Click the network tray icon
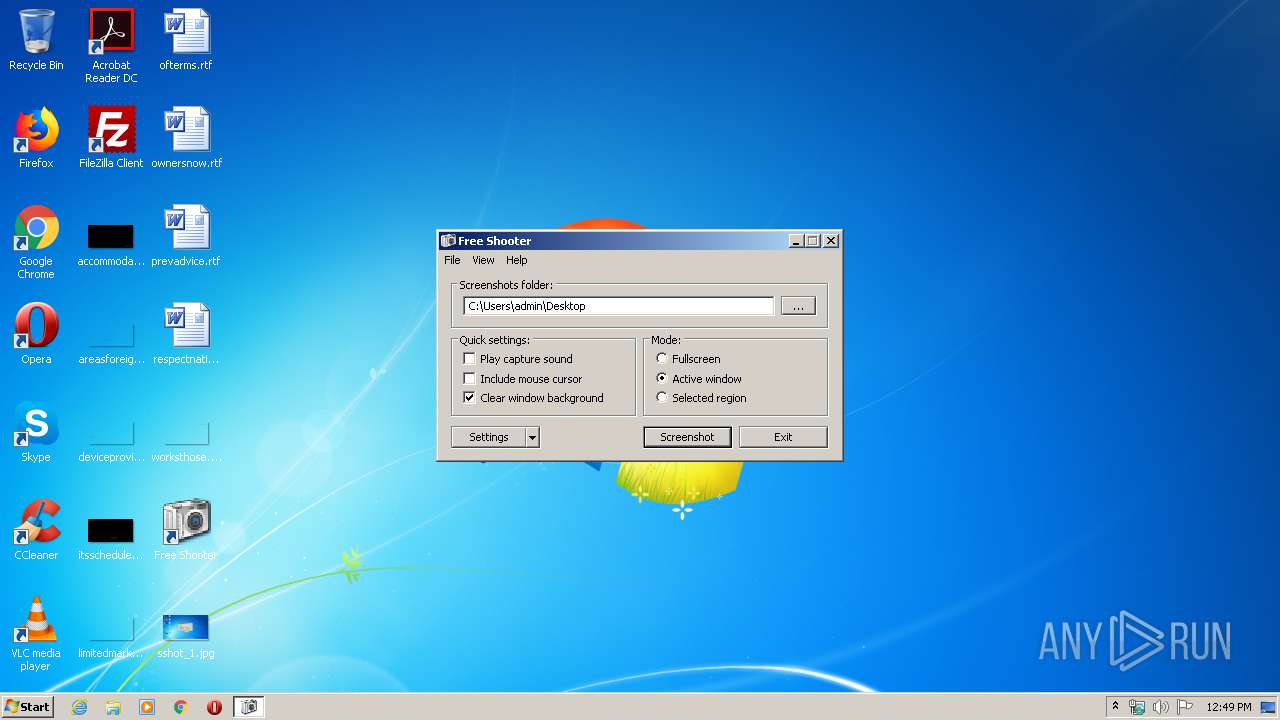 click(x=1137, y=707)
